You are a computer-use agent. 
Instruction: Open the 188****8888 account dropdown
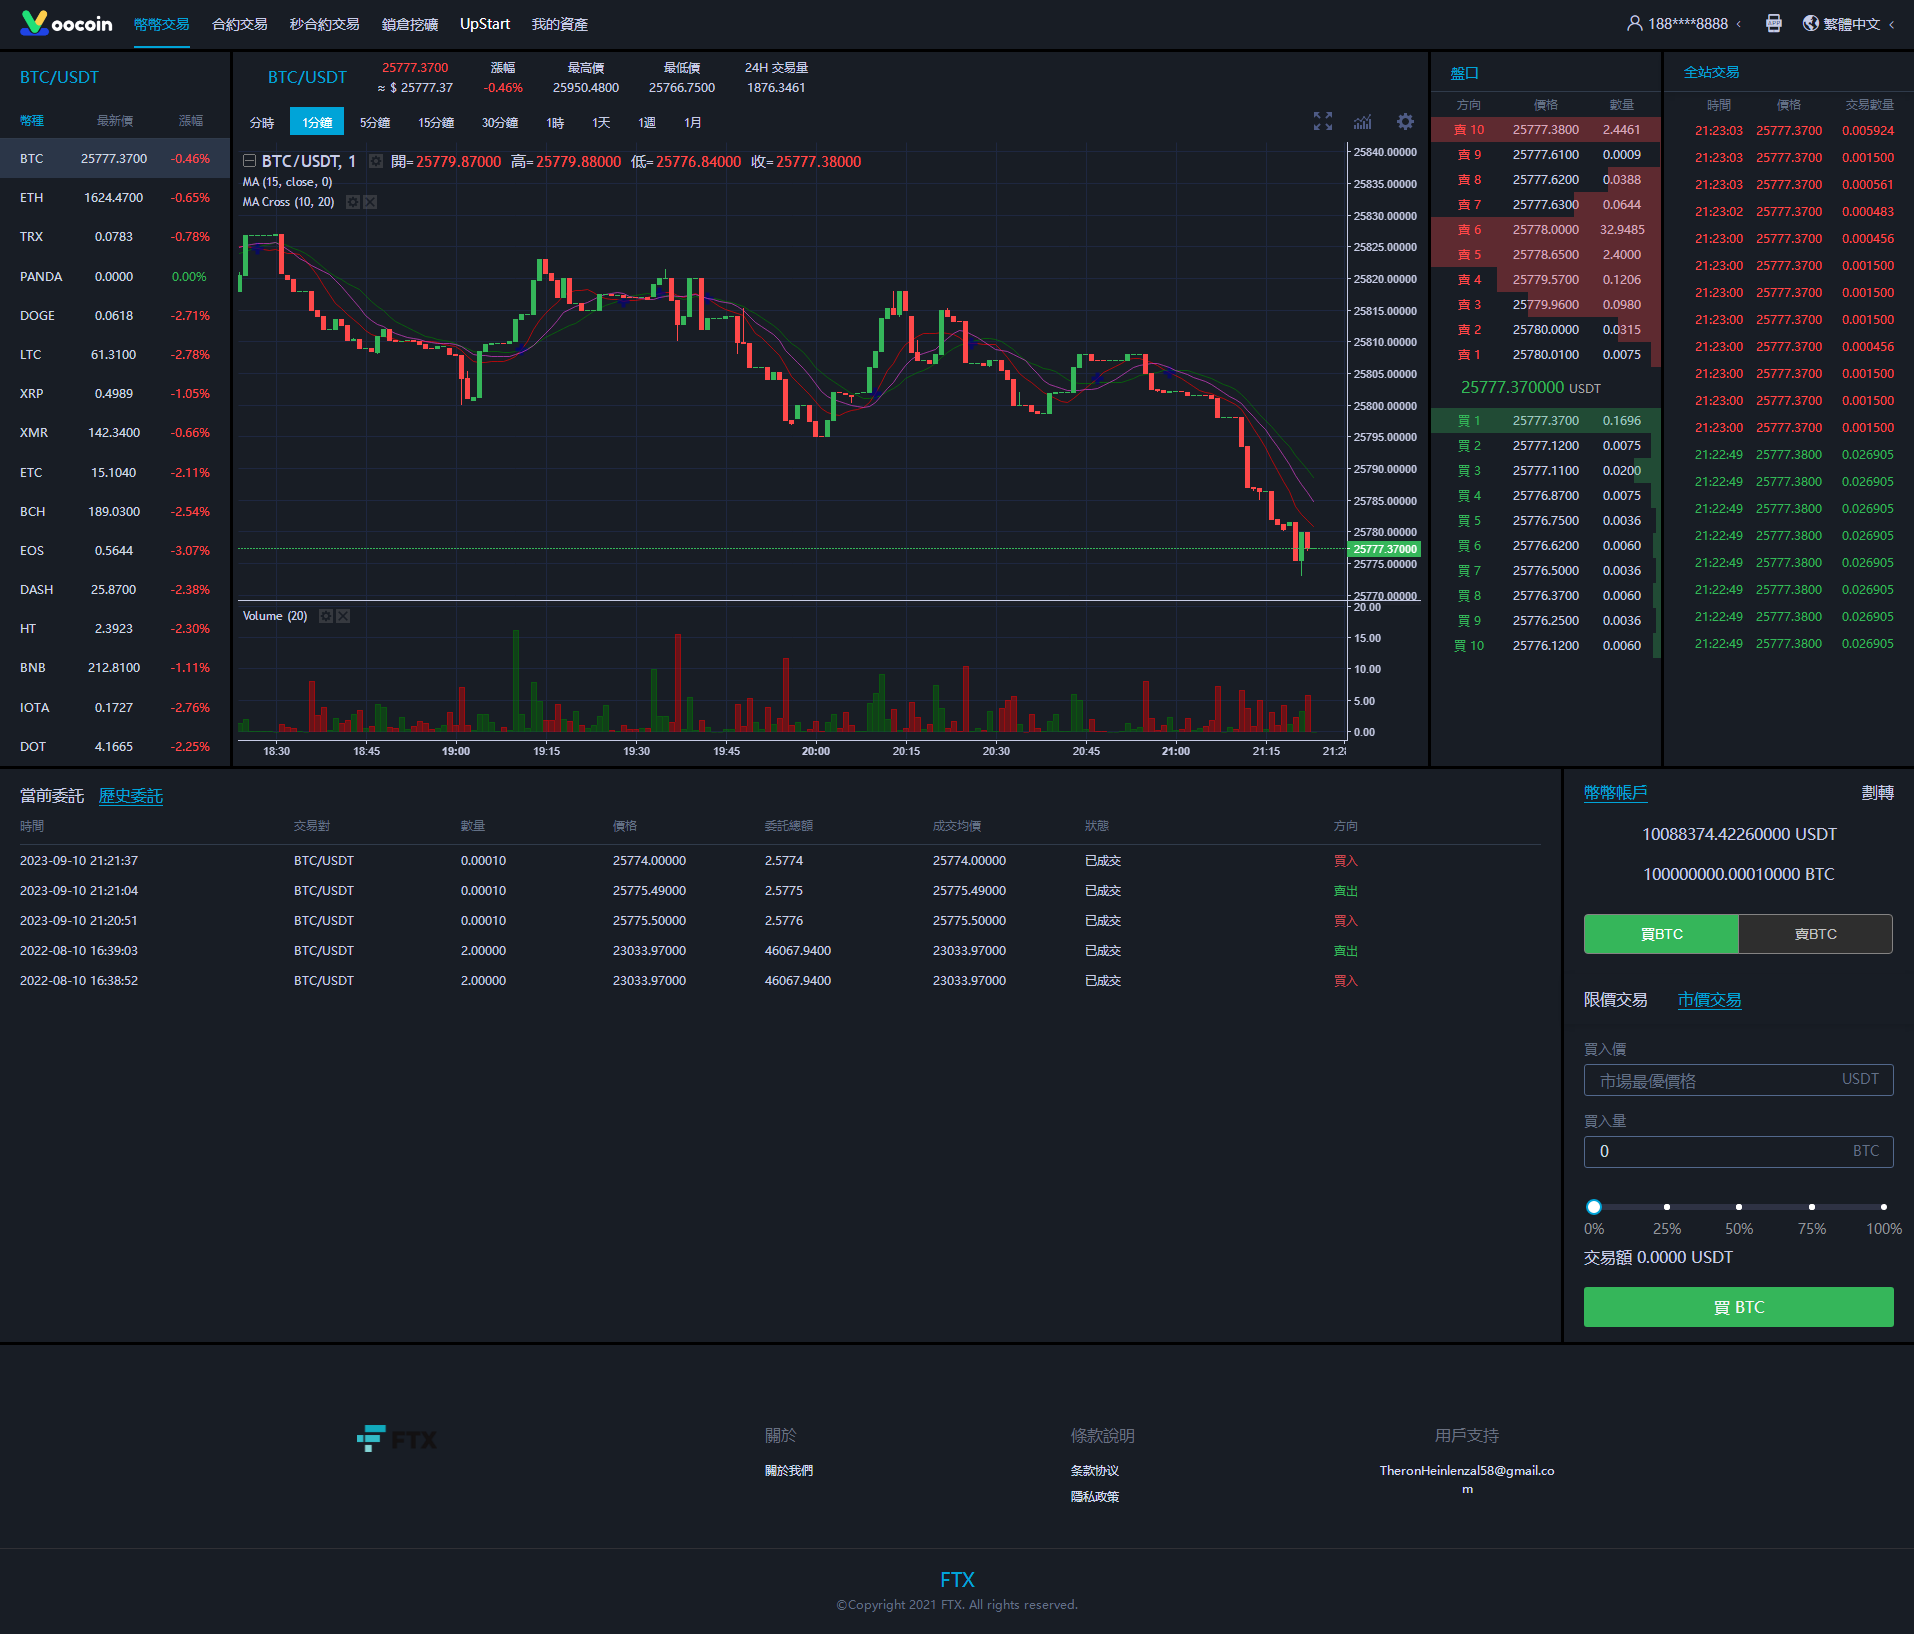coord(1686,24)
